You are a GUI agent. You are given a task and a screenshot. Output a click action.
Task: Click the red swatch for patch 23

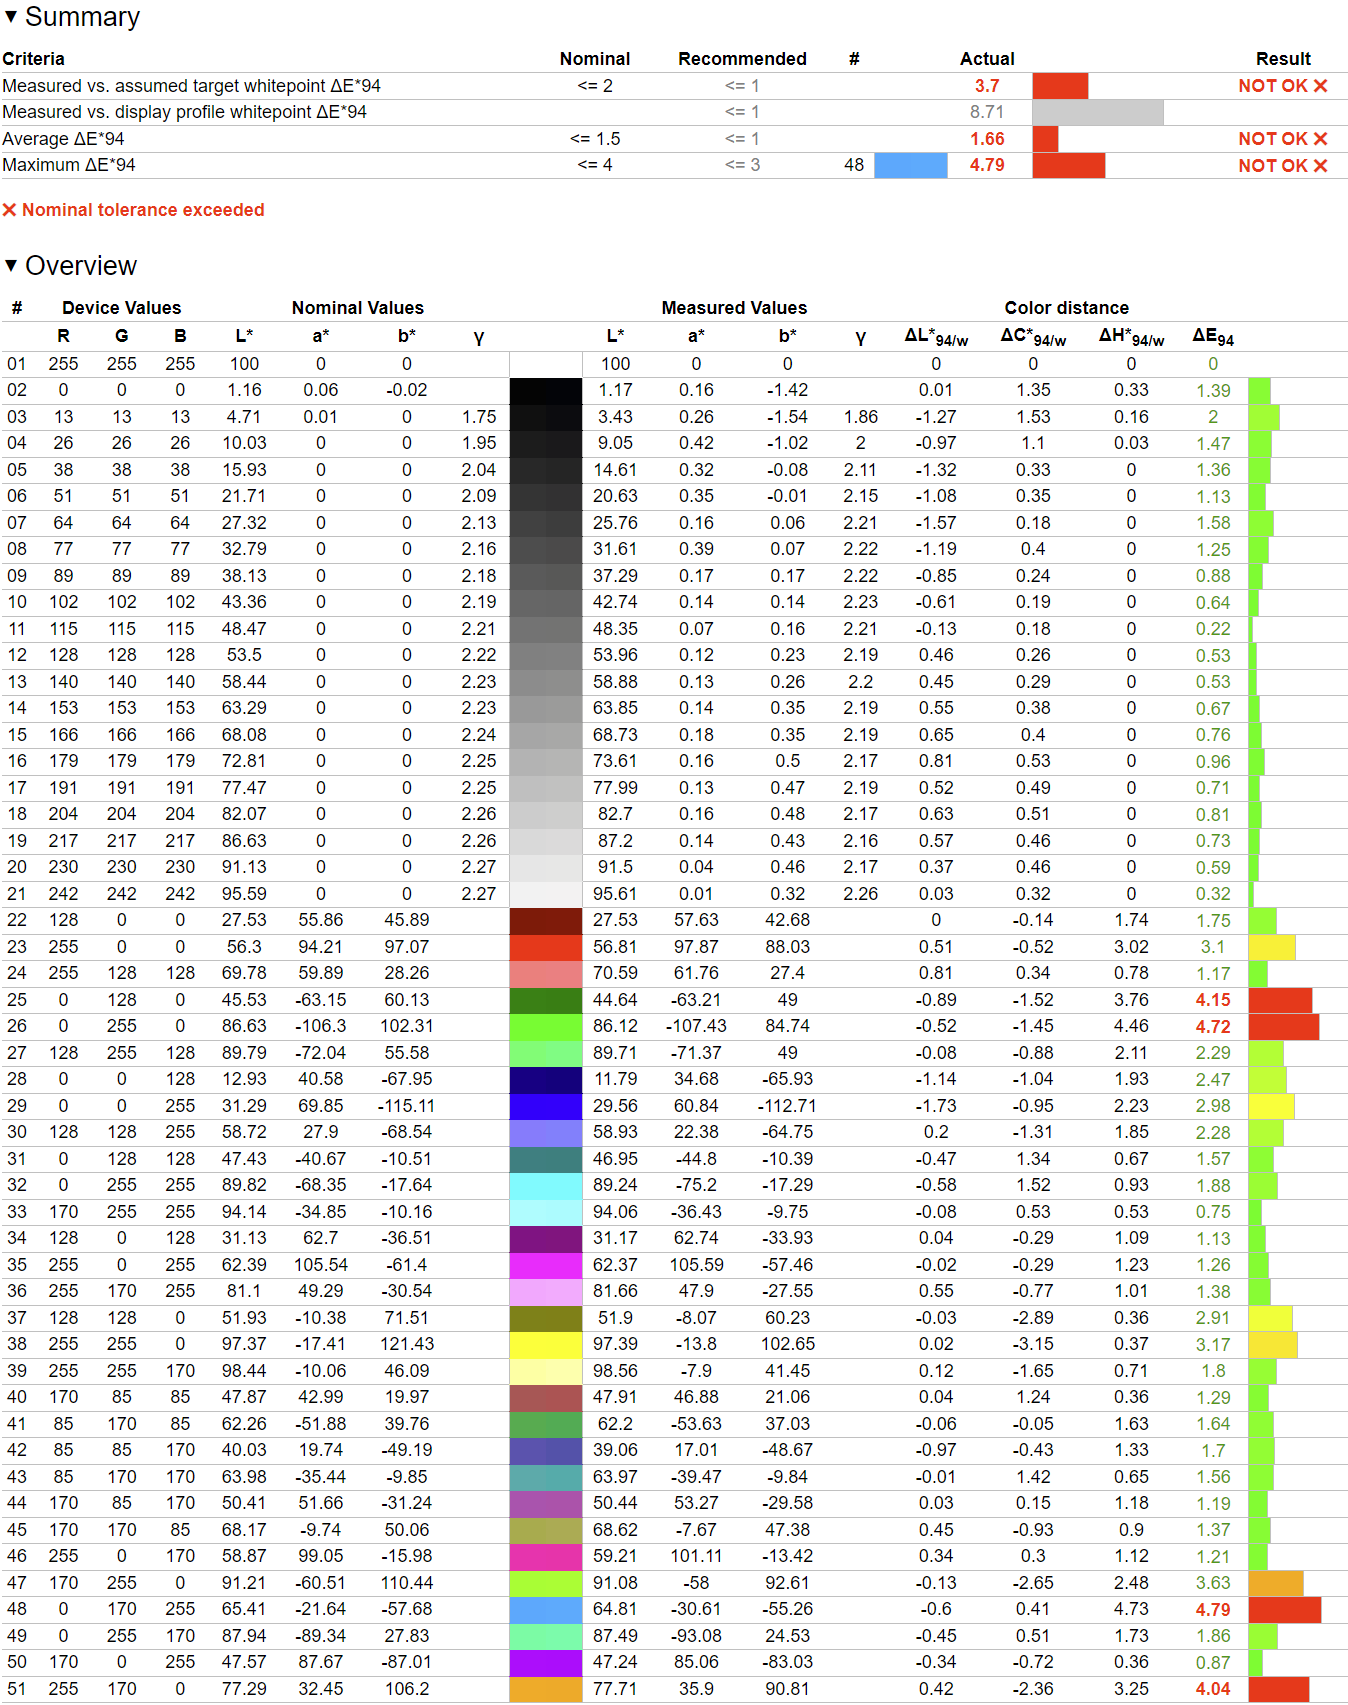tap(545, 947)
